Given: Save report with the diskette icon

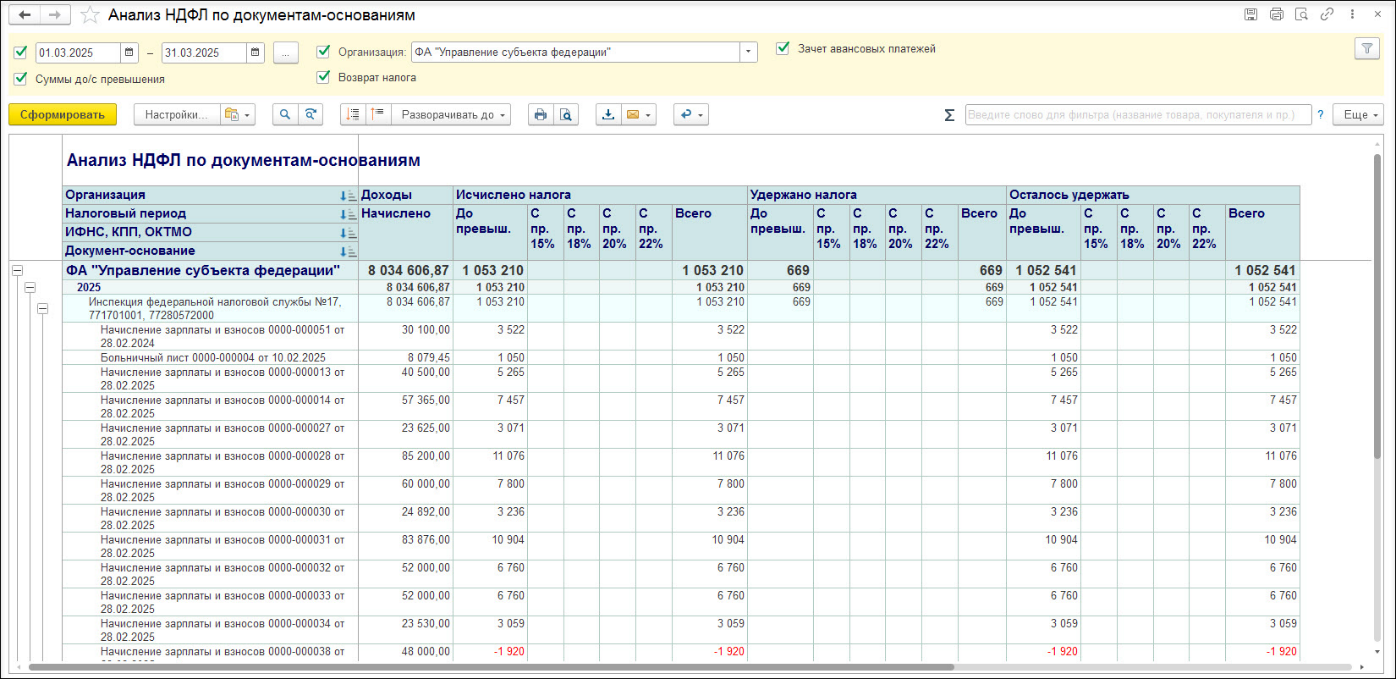Looking at the screenshot, I should tap(1250, 14).
